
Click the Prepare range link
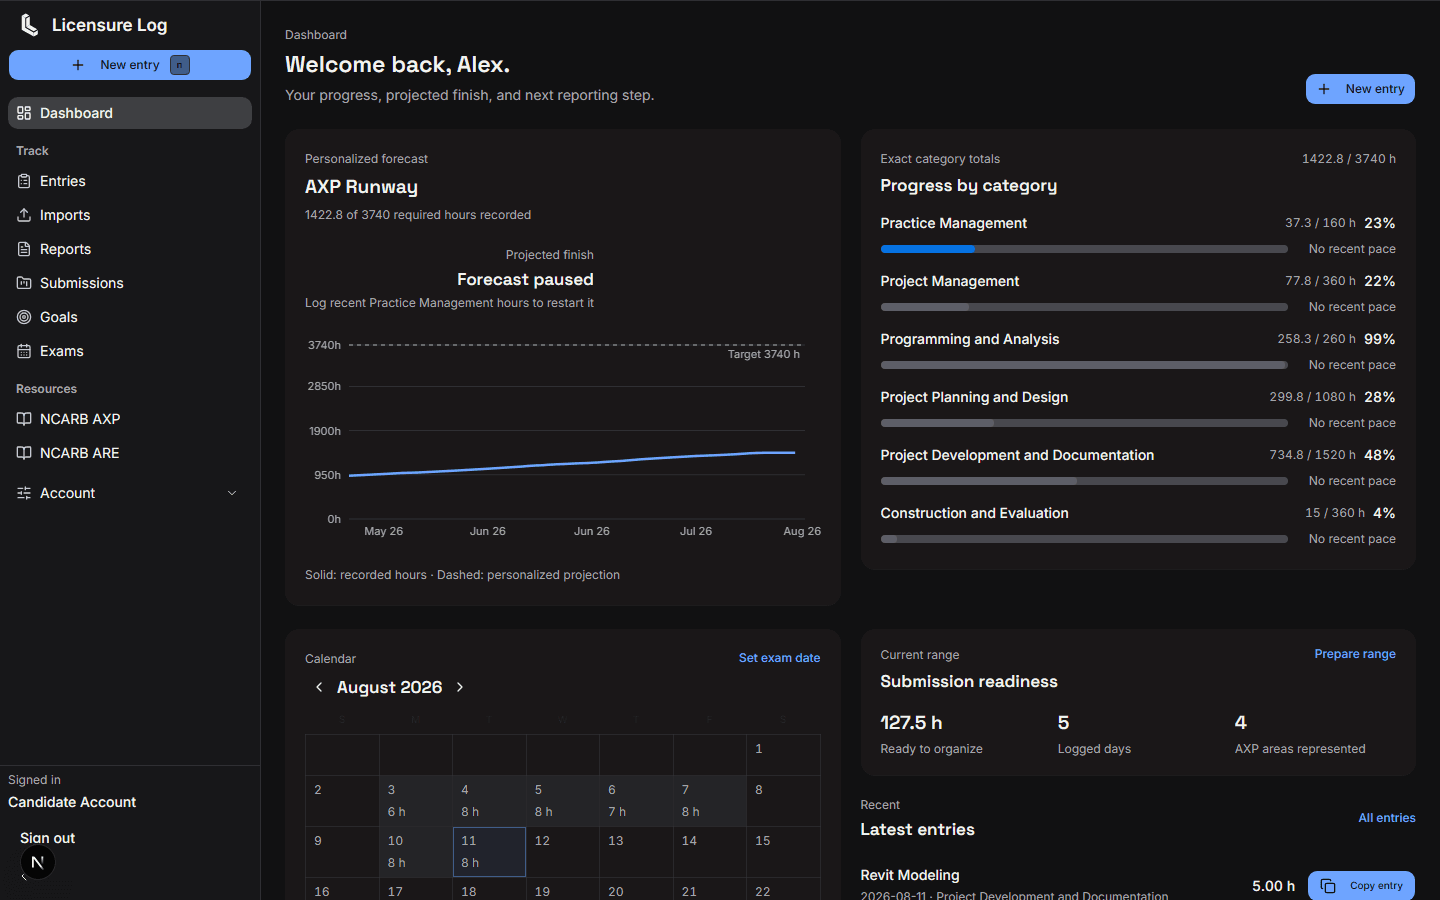click(1355, 654)
